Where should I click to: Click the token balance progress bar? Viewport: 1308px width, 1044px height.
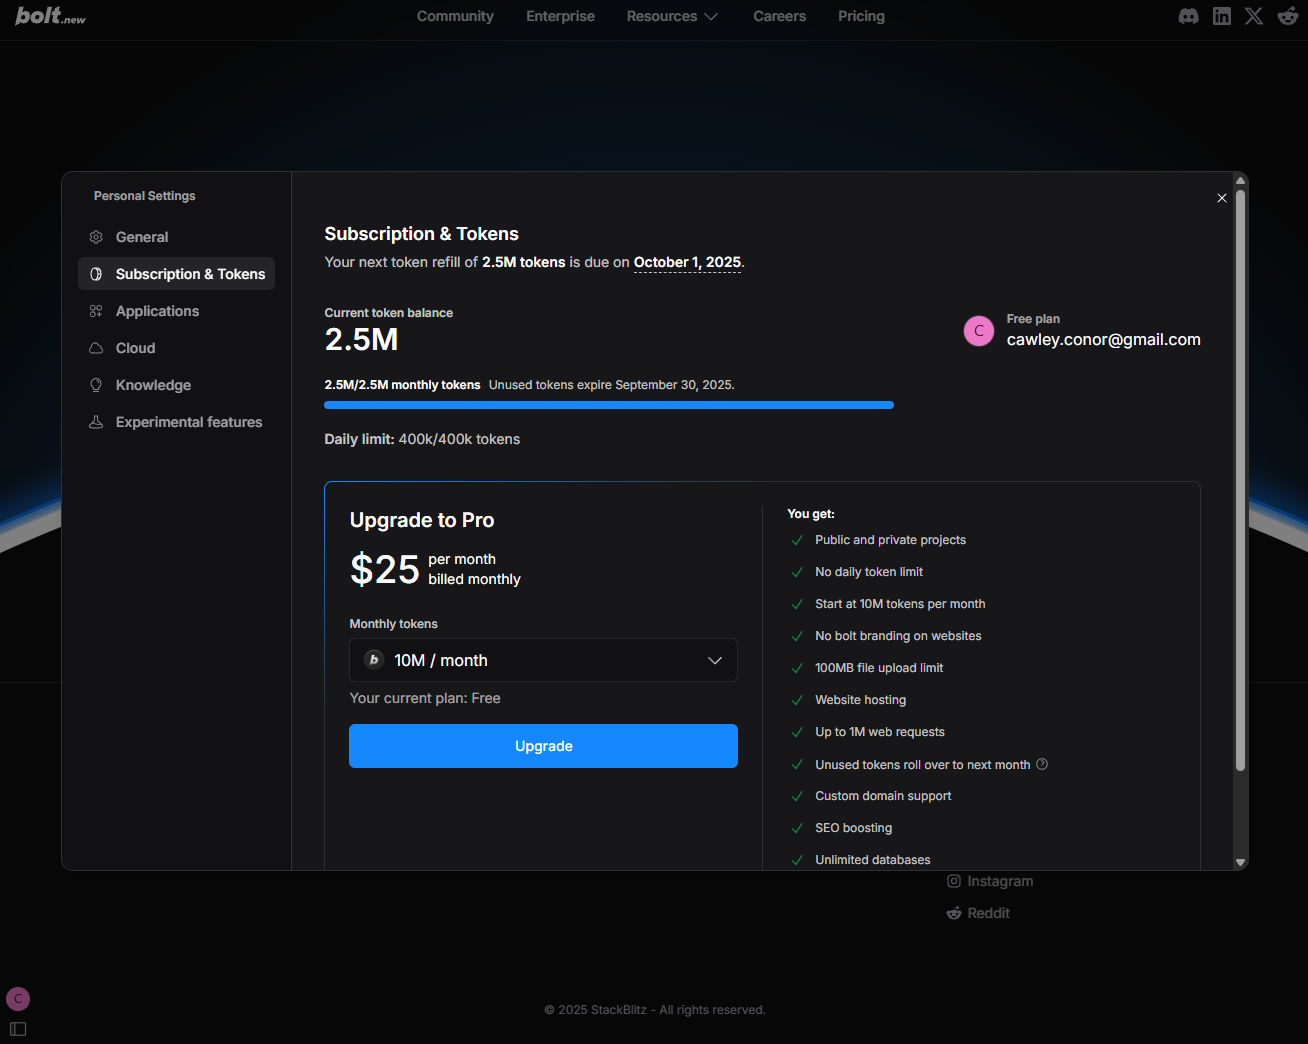coord(609,404)
